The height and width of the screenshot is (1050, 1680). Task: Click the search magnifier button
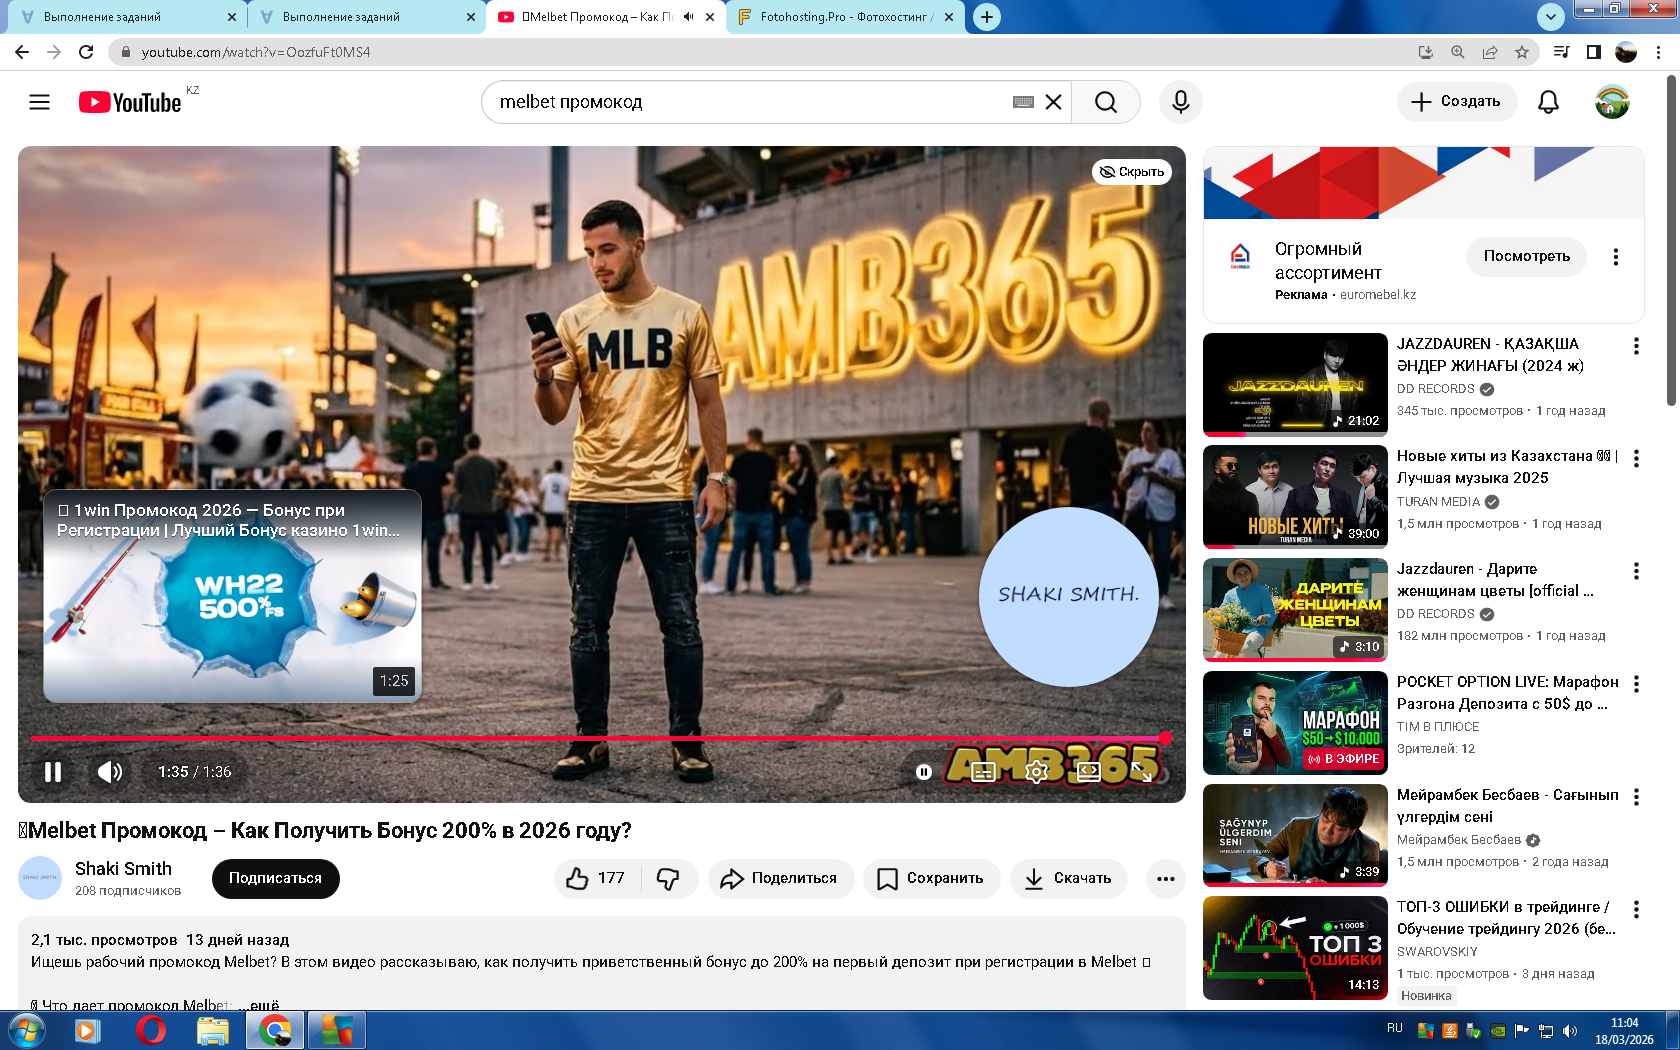click(1105, 102)
